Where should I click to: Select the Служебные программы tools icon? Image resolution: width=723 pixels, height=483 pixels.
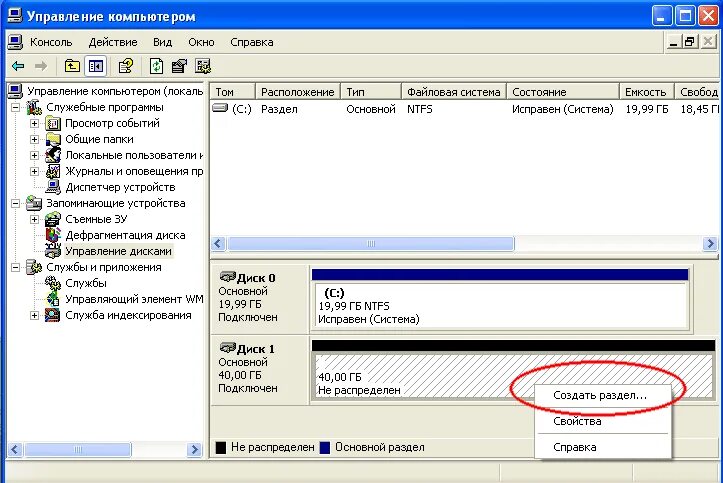[x=34, y=107]
